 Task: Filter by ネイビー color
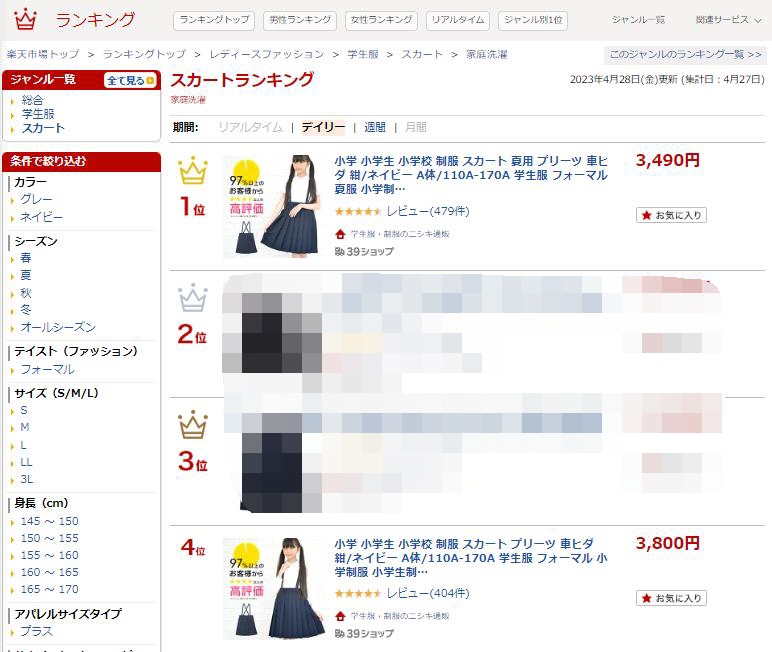click(41, 217)
